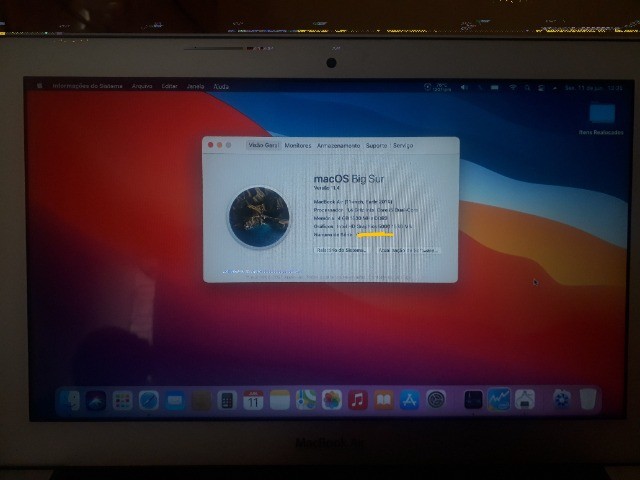Image resolution: width=640 pixels, height=480 pixels.
Task: Open the battery status menu bar icon
Action: pyautogui.click(x=495, y=87)
